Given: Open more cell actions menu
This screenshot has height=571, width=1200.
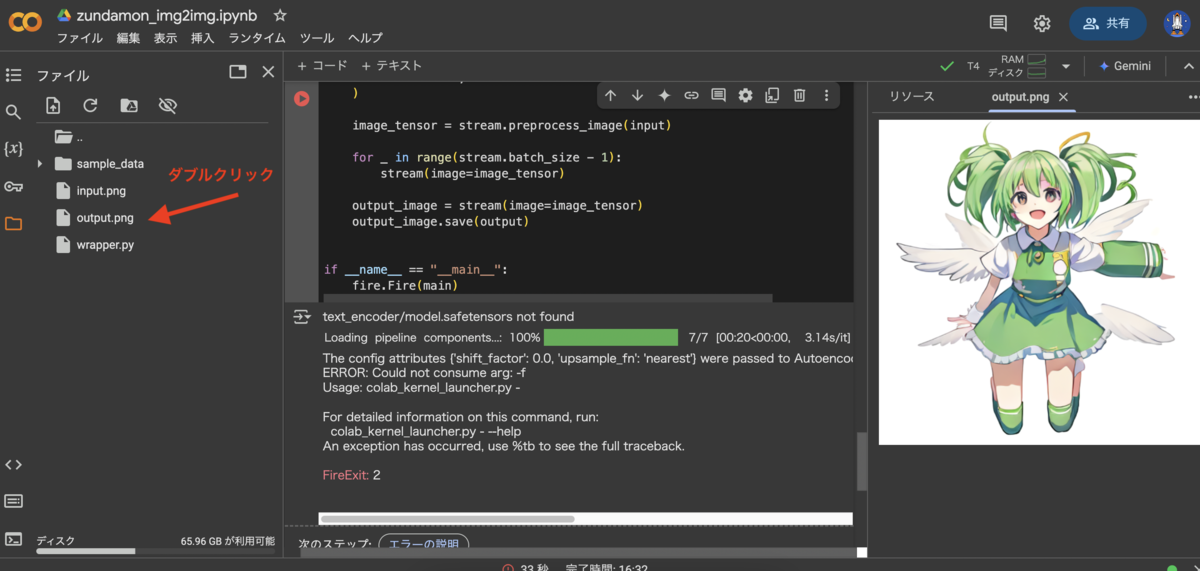Looking at the screenshot, I should 826,95.
